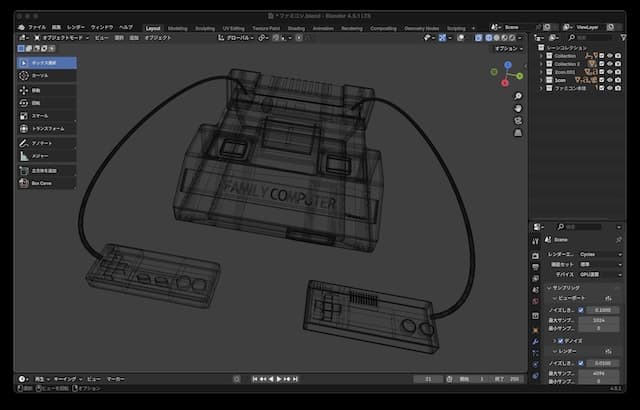Select the Box Carve tool
This screenshot has height=410, width=640.
(x=47, y=183)
